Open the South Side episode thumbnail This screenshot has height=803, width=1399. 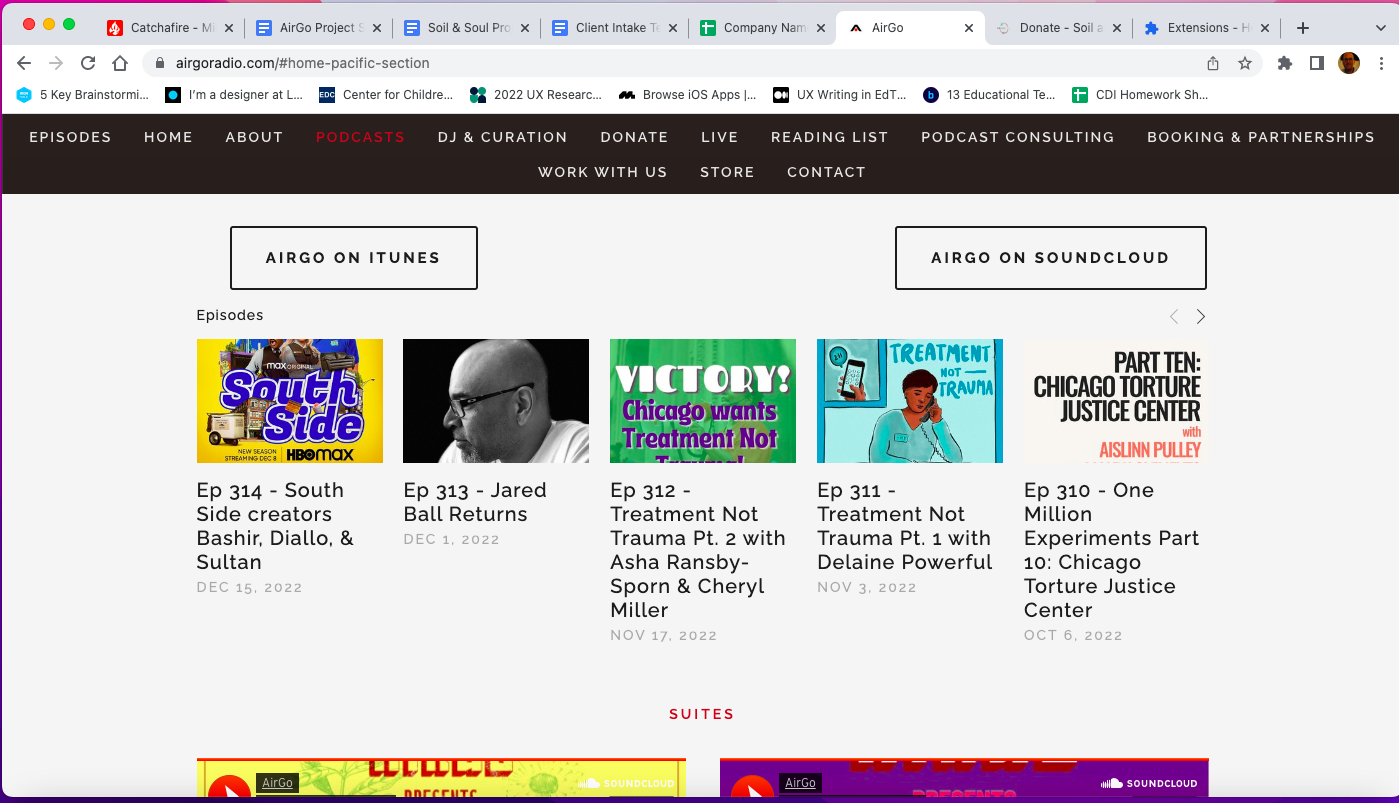(x=290, y=401)
